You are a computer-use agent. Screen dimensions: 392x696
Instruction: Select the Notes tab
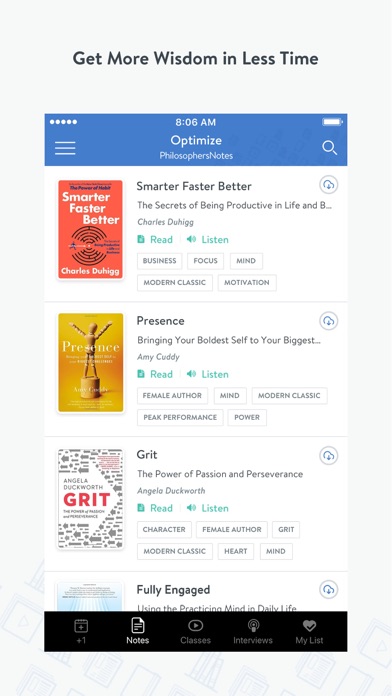138,631
